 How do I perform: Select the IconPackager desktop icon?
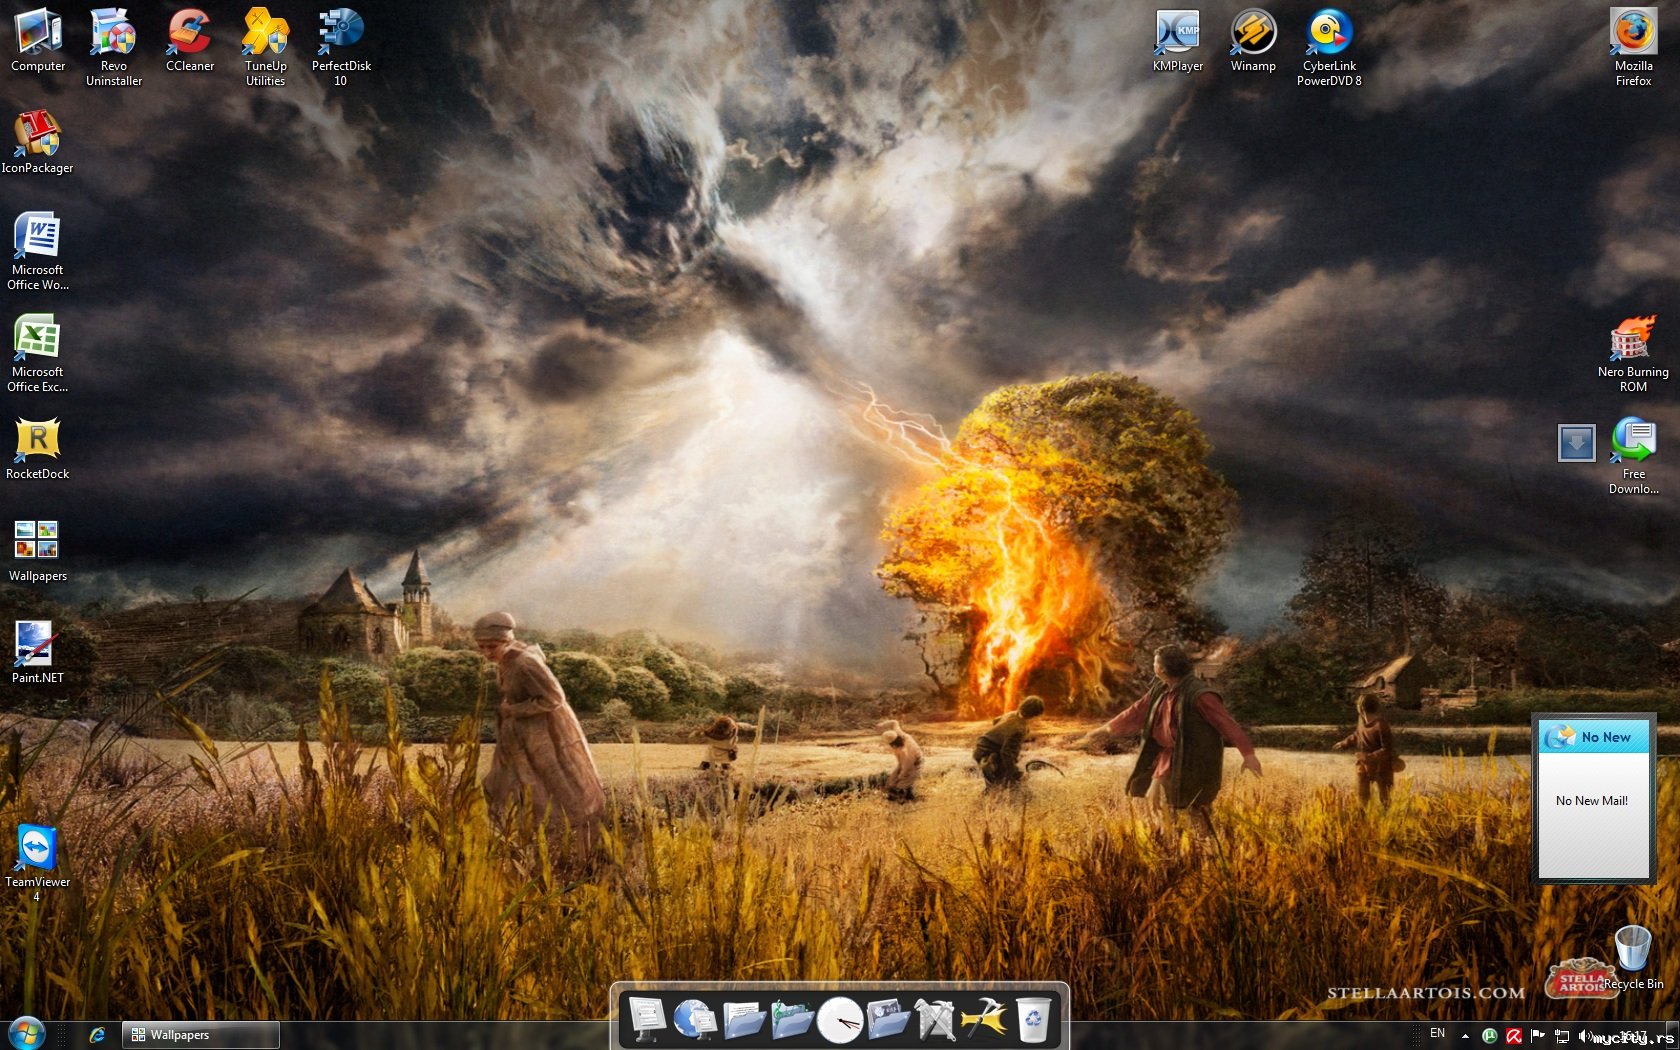click(x=38, y=142)
